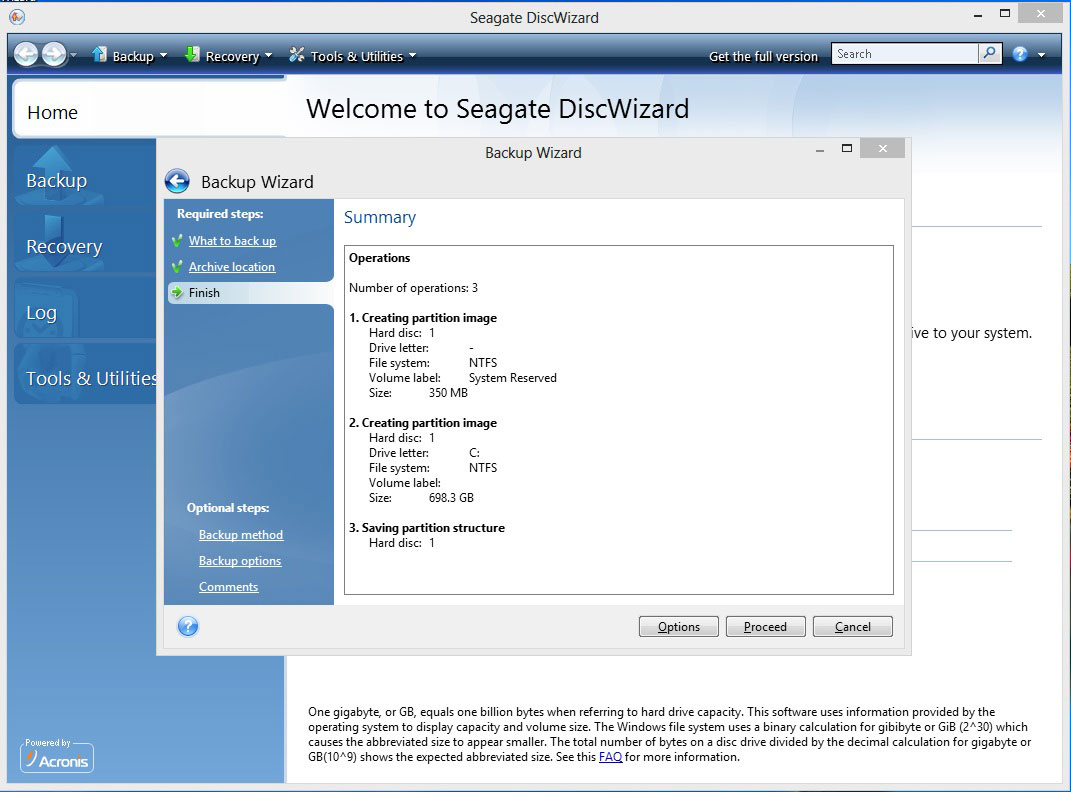Screen dimensions: 1071x792
Task: Click the magnifier search button
Action: [990, 54]
